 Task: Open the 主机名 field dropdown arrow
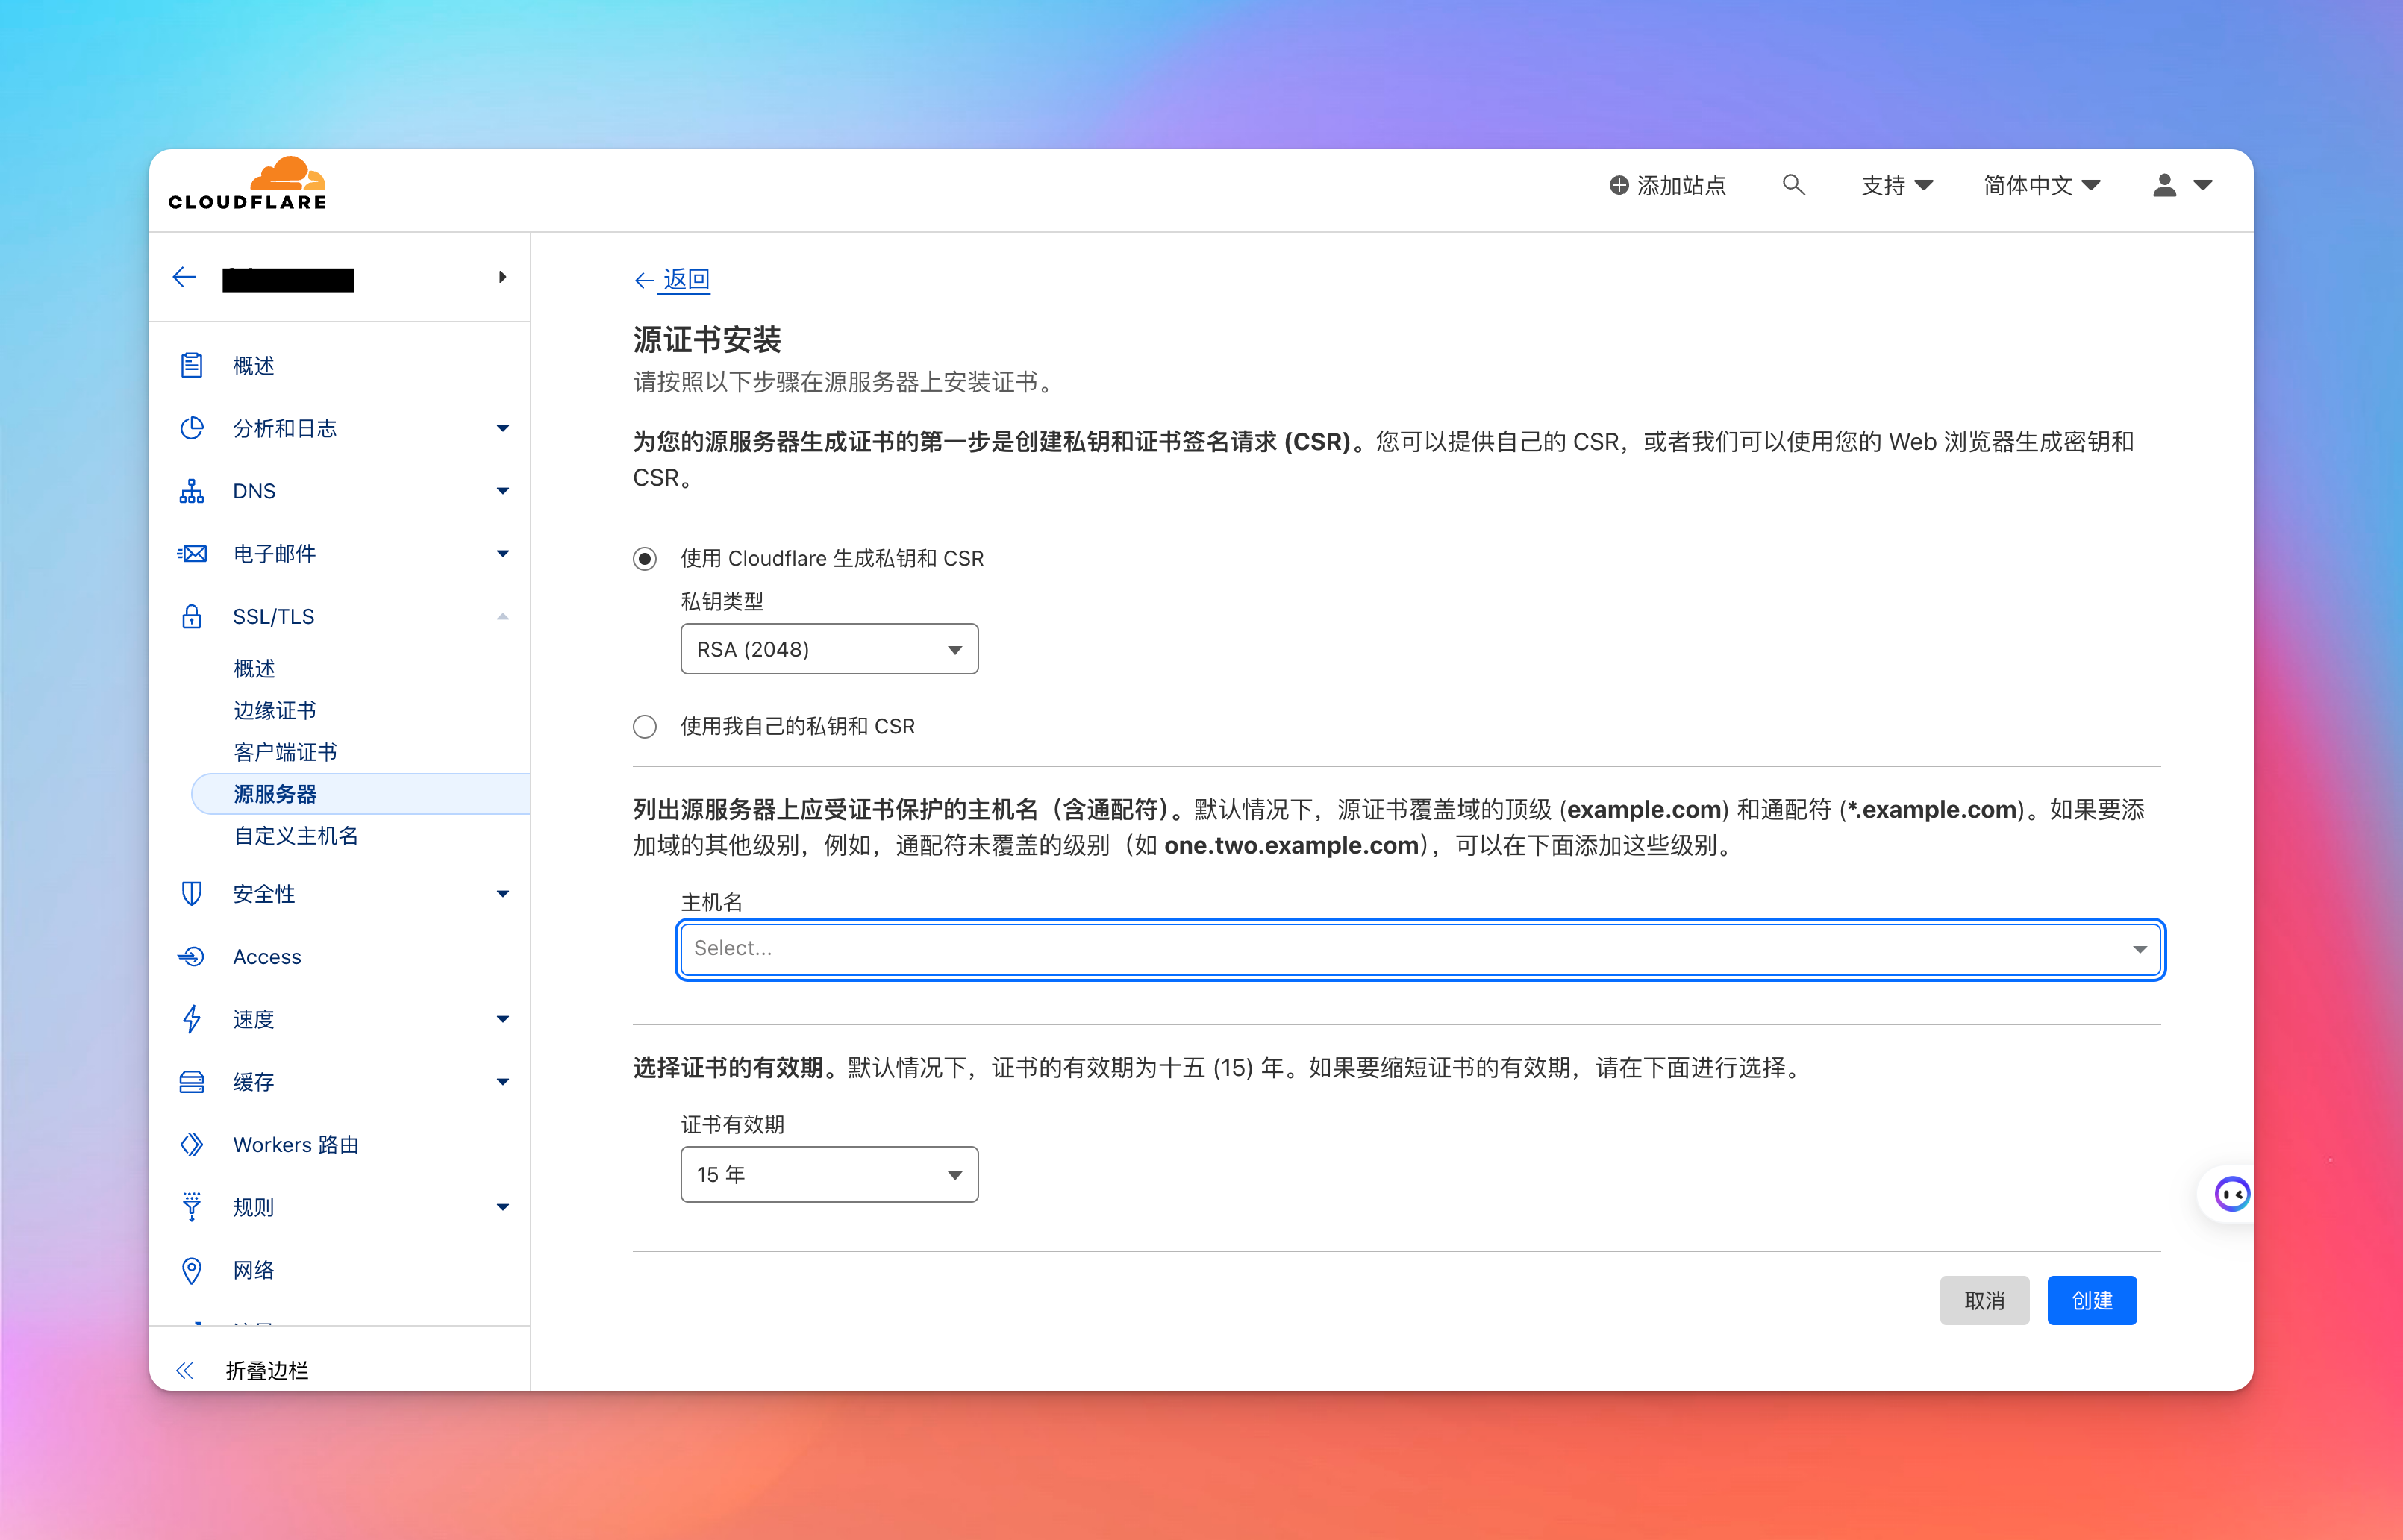[x=2139, y=949]
